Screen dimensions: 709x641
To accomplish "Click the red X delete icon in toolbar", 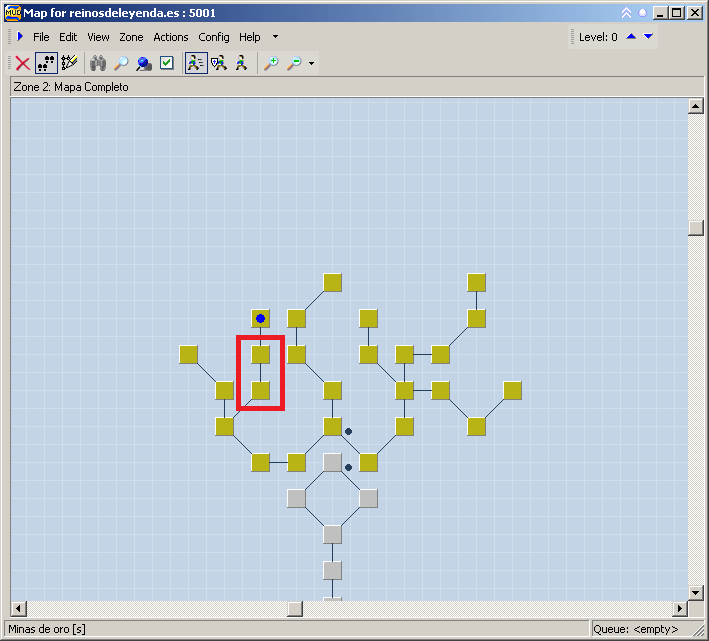I will [x=22, y=63].
